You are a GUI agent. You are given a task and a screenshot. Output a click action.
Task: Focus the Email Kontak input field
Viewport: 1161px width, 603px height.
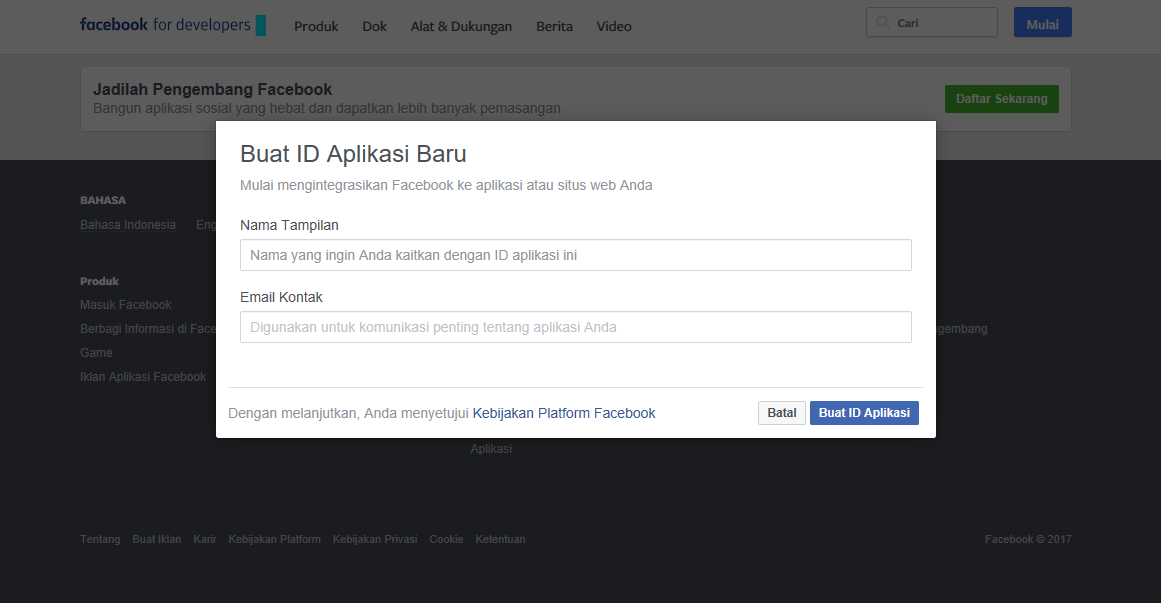[x=575, y=327]
